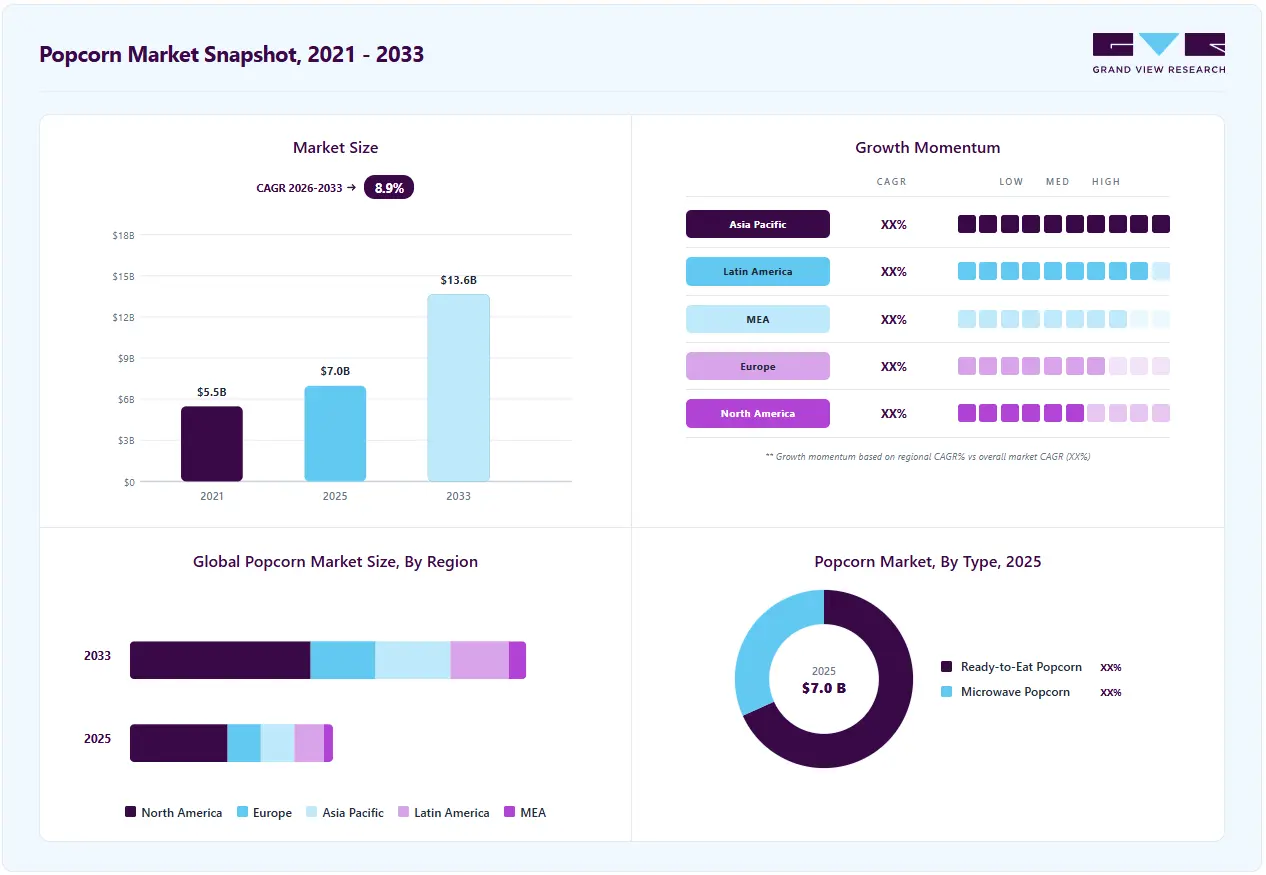Click the 2033 Europe stacked bar segment

coord(342,660)
